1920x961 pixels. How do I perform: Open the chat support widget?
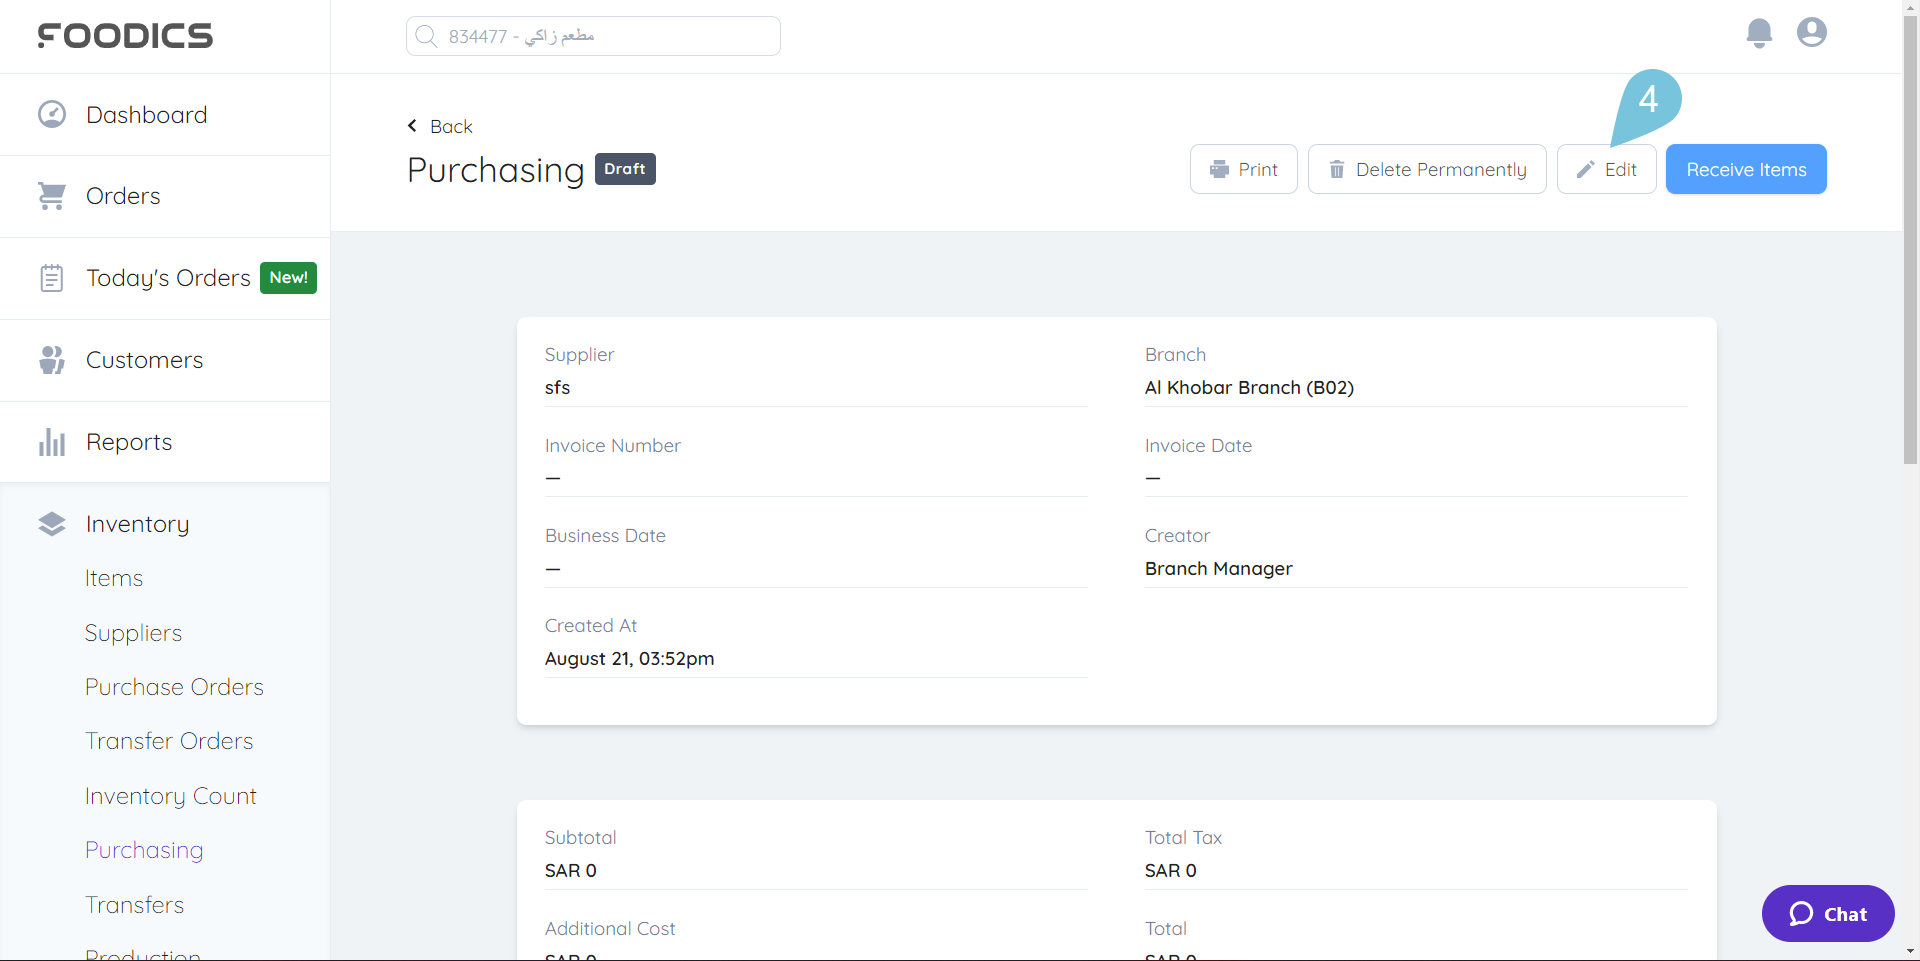tap(1827, 913)
